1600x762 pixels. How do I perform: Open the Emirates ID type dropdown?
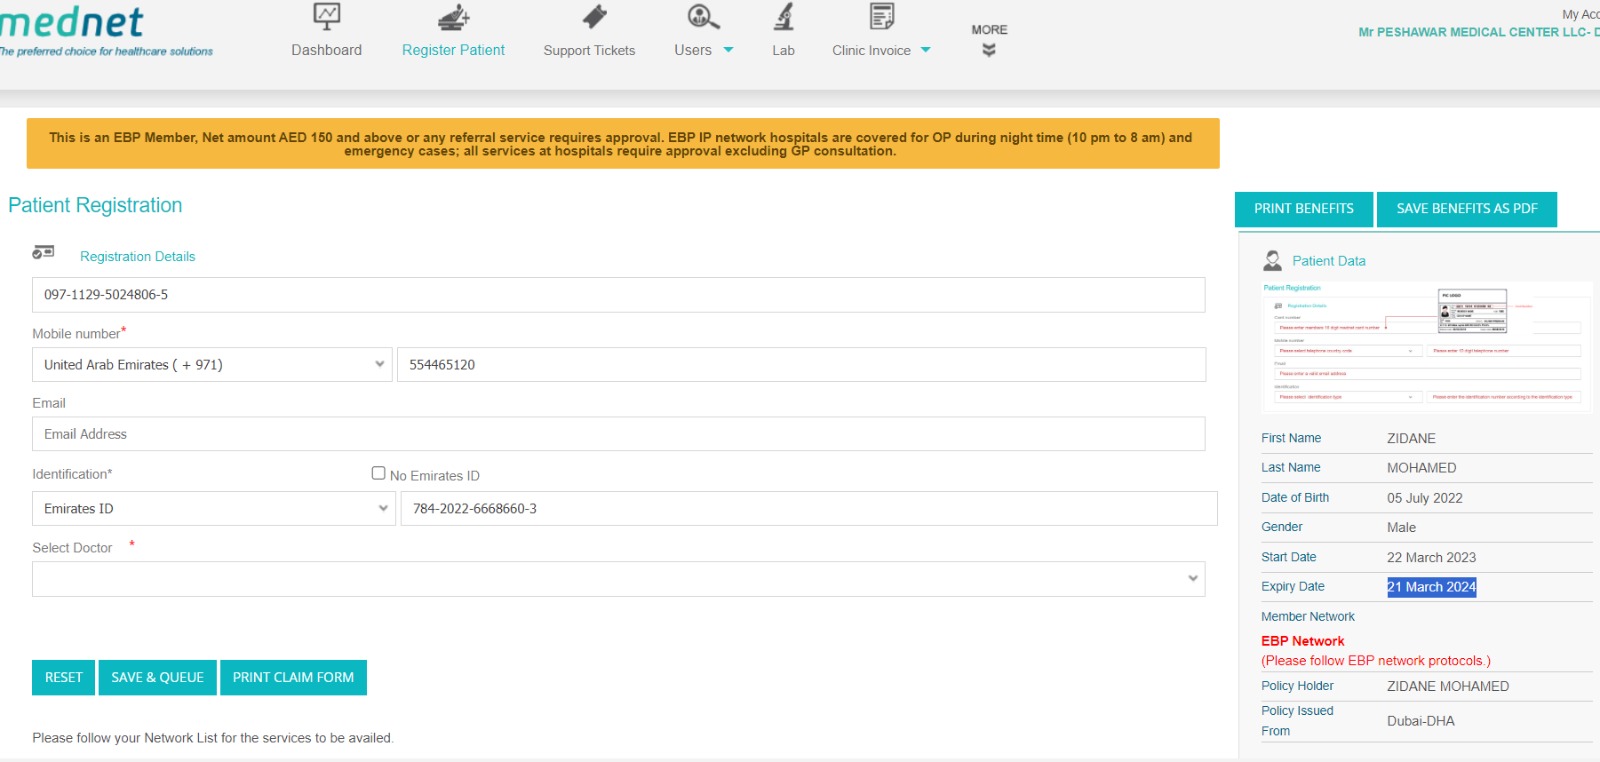[x=213, y=509]
